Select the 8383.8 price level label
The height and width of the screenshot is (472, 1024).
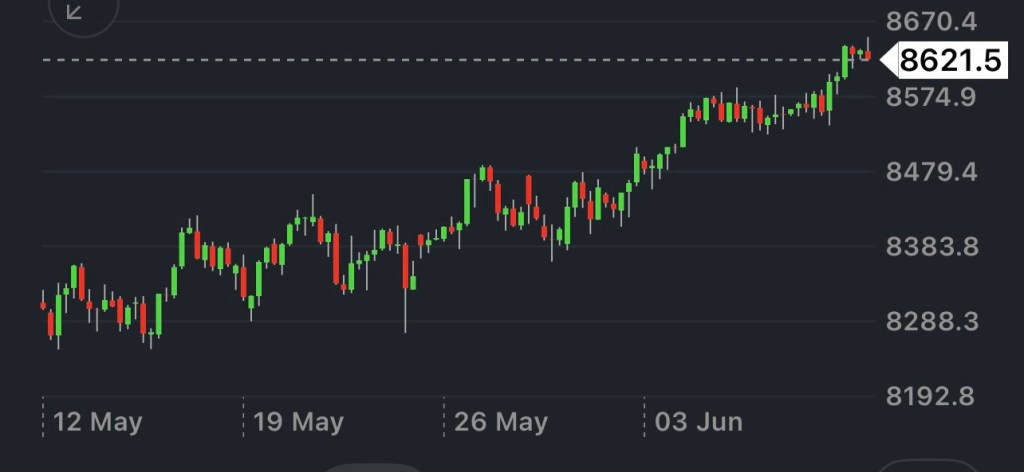(x=931, y=247)
